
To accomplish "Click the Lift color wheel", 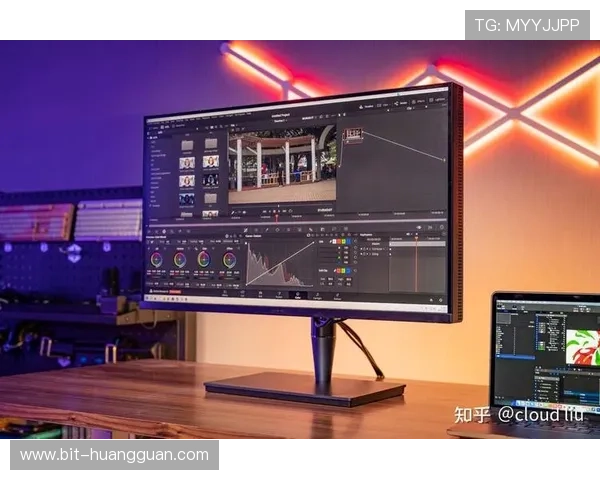I will [x=157, y=260].
